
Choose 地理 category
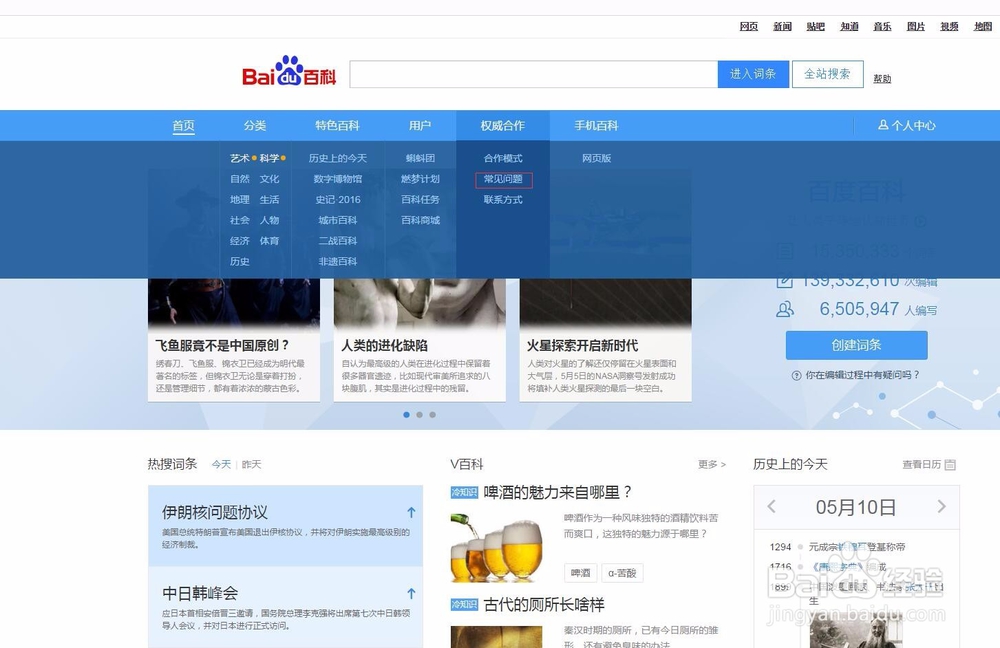click(x=240, y=200)
